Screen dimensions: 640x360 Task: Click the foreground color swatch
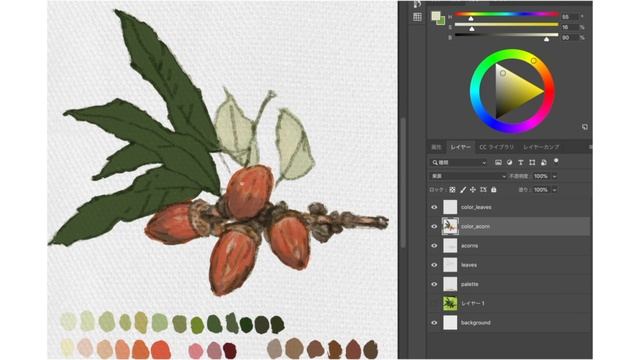click(436, 16)
